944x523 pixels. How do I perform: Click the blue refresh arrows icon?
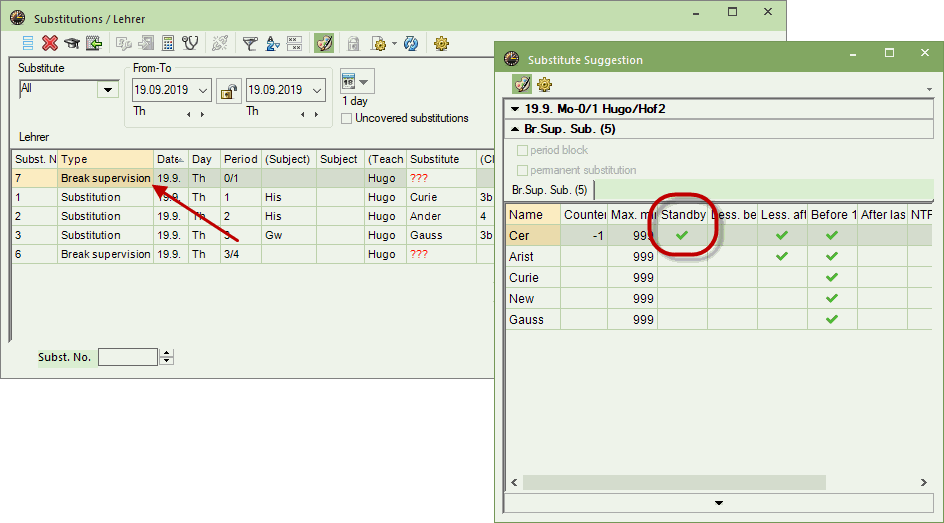point(411,43)
